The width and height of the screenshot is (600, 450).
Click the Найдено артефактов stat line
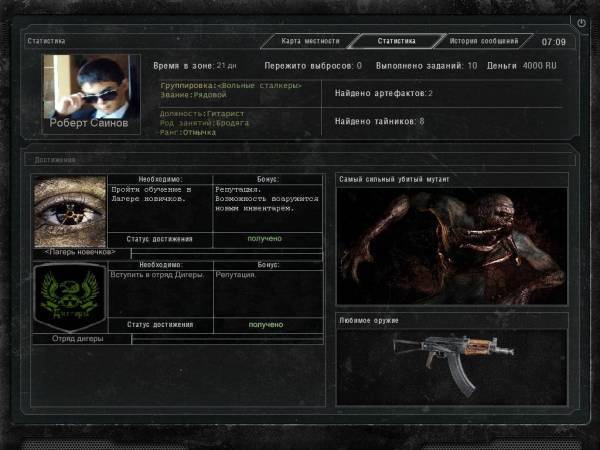(x=384, y=93)
